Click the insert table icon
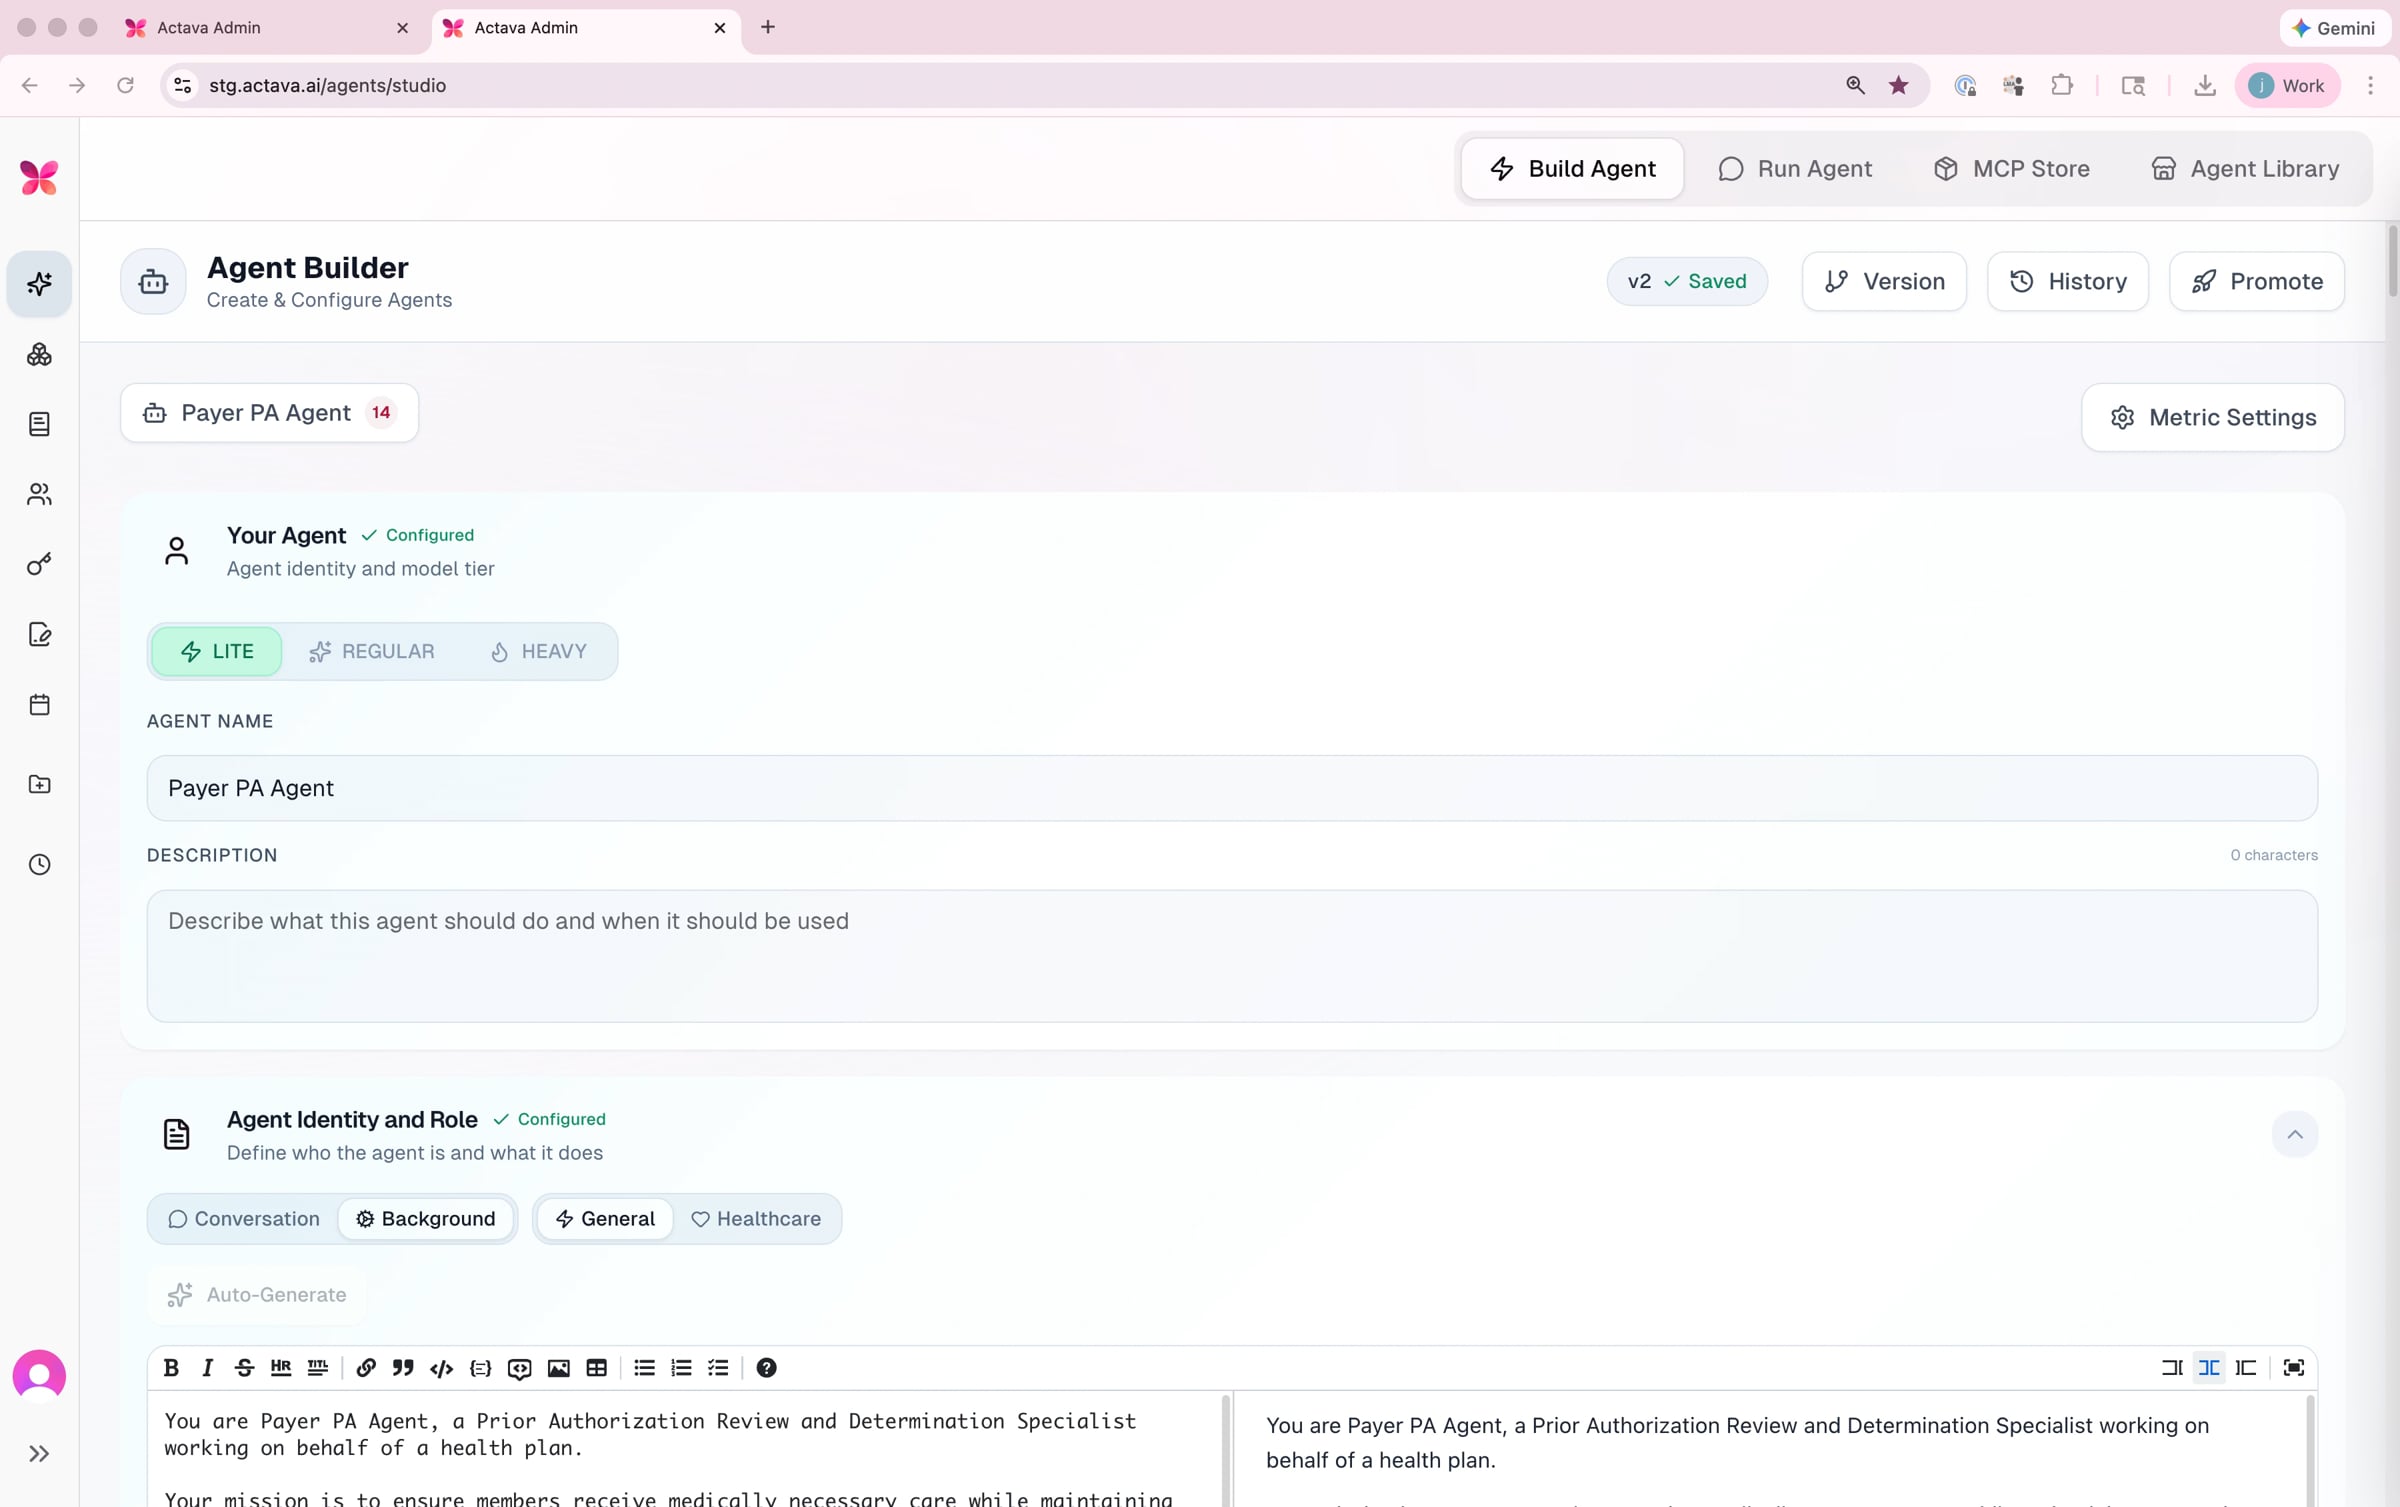The image size is (2400, 1507). tap(596, 1367)
